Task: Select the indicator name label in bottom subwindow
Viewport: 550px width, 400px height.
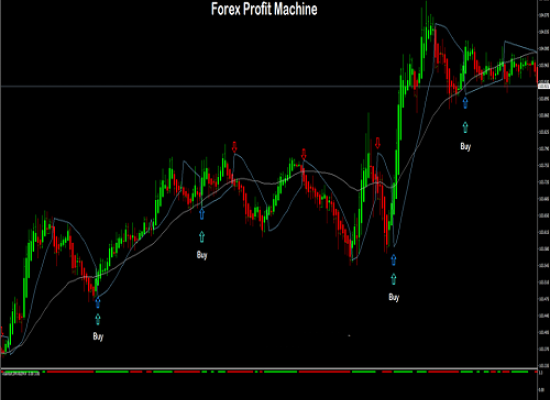Action: 21,374
